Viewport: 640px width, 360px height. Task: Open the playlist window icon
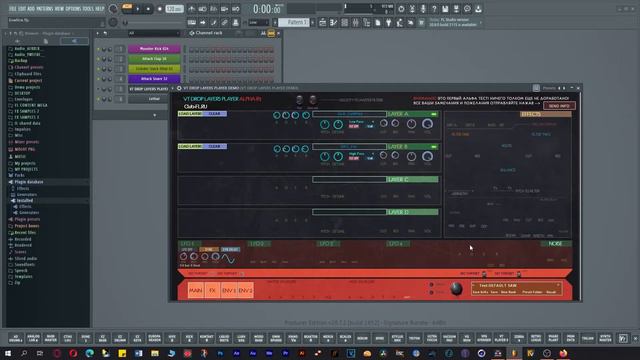[x=322, y=23]
